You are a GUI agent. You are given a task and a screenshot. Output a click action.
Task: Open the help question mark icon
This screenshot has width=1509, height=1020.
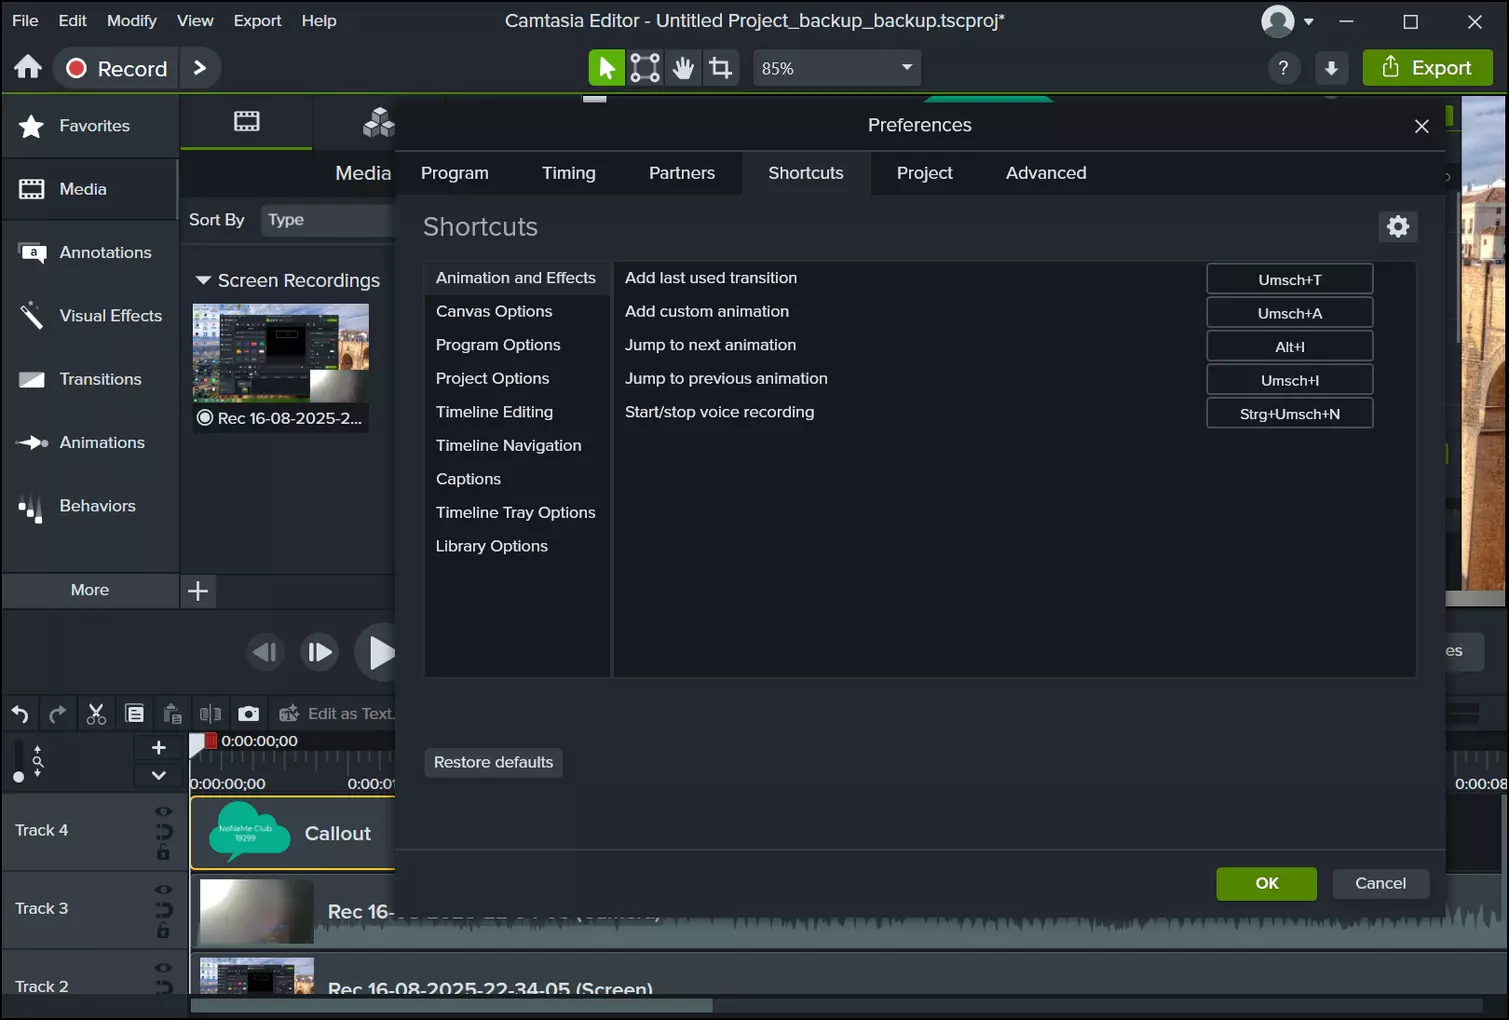tap(1283, 68)
